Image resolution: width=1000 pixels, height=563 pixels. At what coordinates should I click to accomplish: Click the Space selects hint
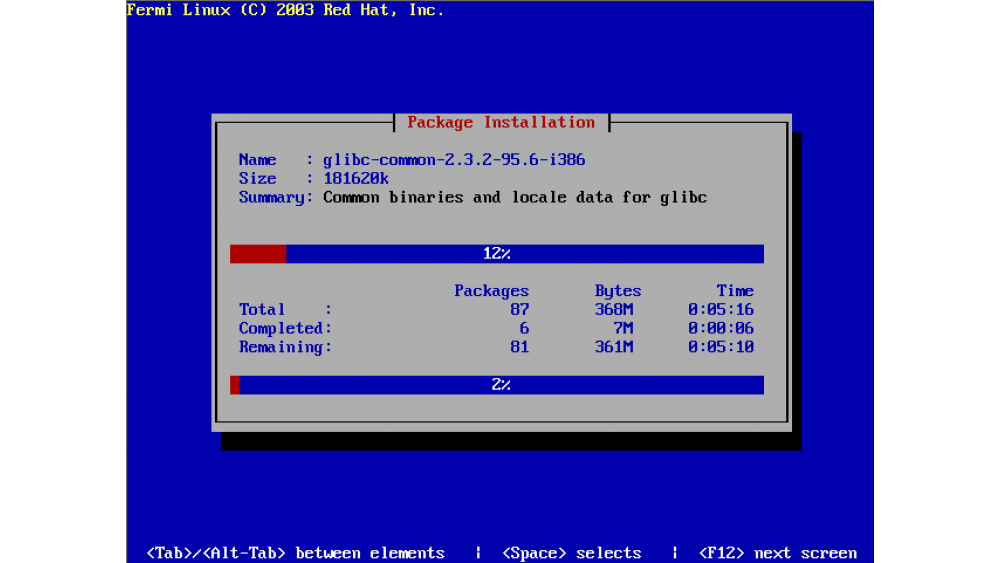point(571,553)
